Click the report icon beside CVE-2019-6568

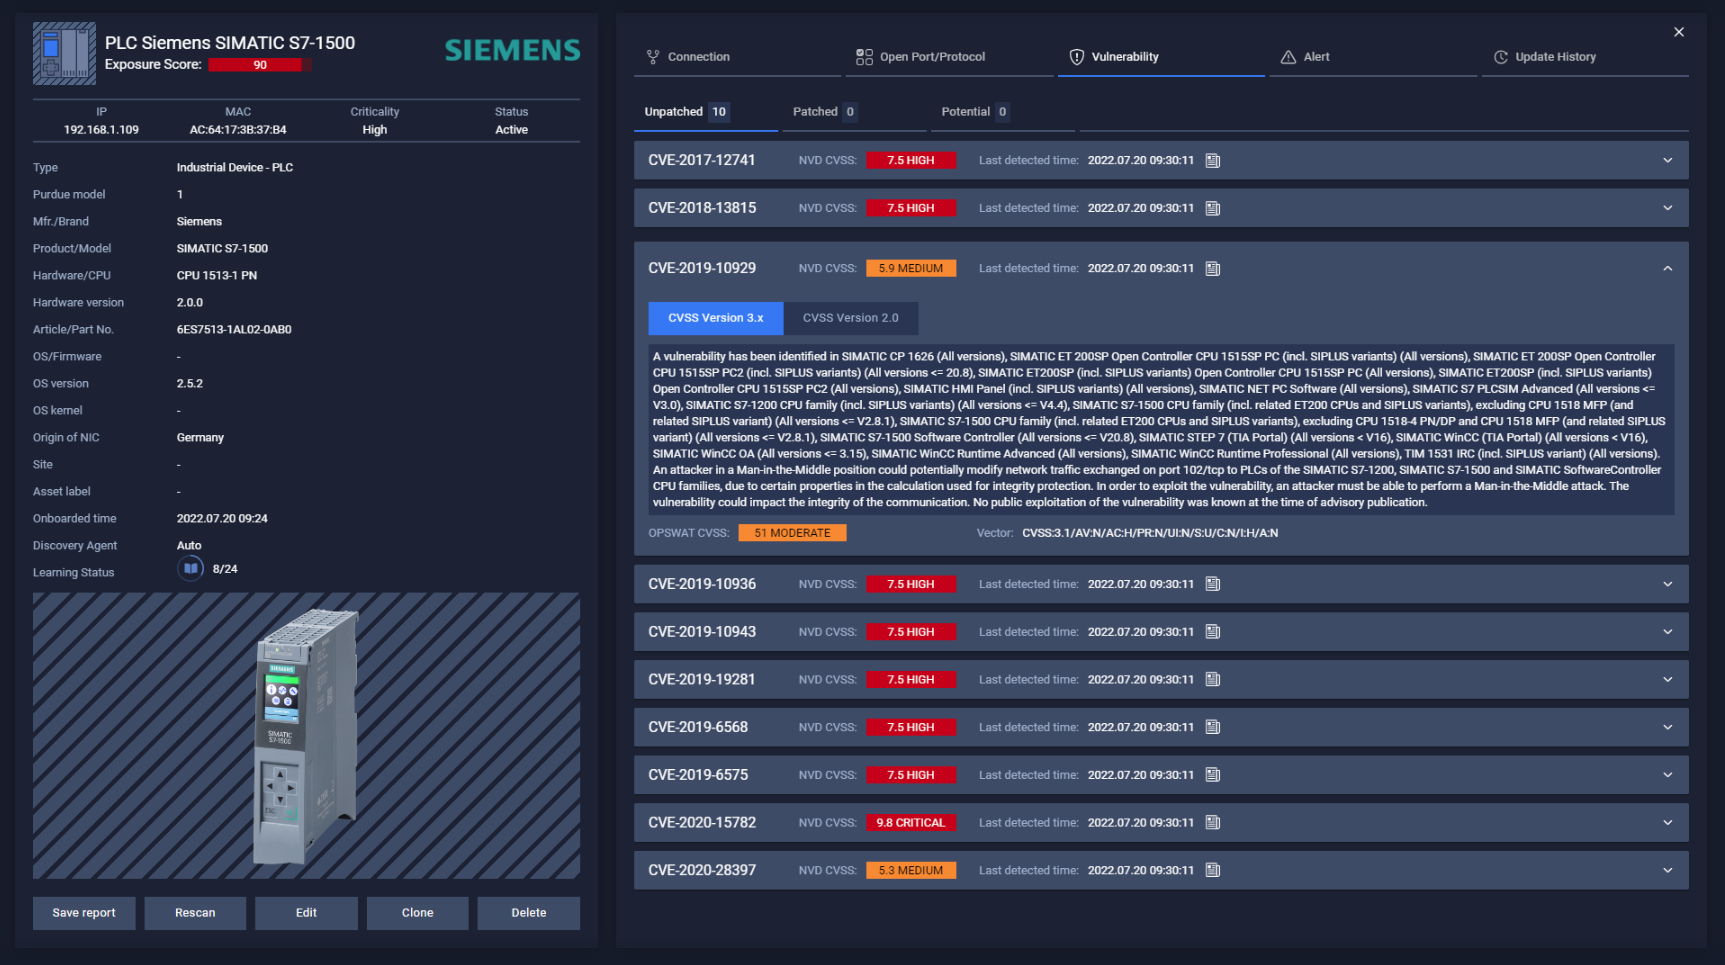tap(1213, 728)
